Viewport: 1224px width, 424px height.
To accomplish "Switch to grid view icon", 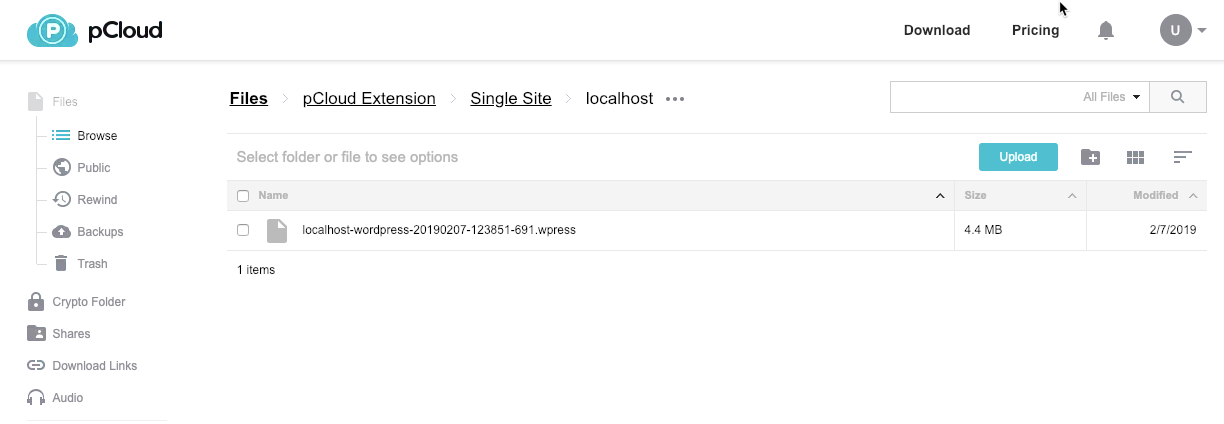I will [1135, 157].
